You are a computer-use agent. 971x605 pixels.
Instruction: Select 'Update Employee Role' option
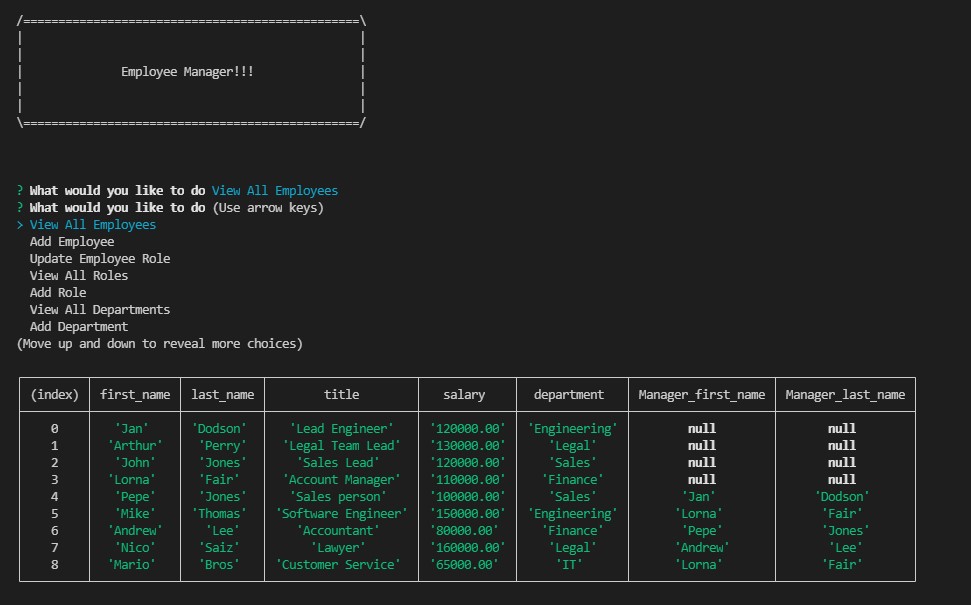100,259
